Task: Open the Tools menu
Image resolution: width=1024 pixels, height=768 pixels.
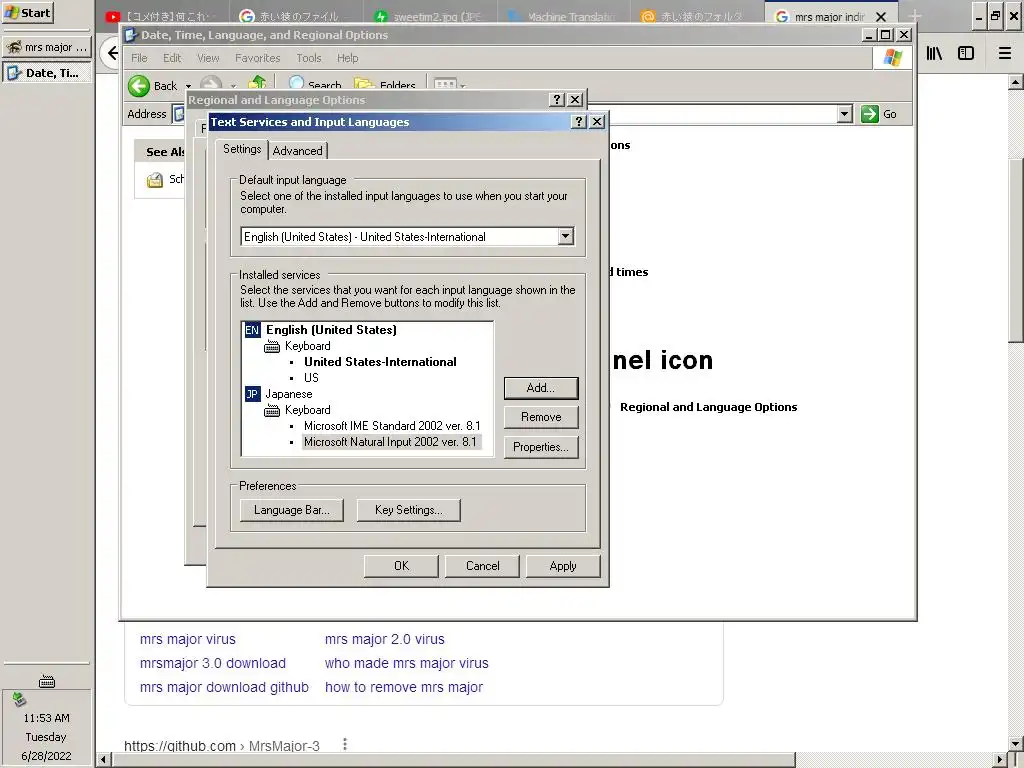Action: tap(309, 58)
